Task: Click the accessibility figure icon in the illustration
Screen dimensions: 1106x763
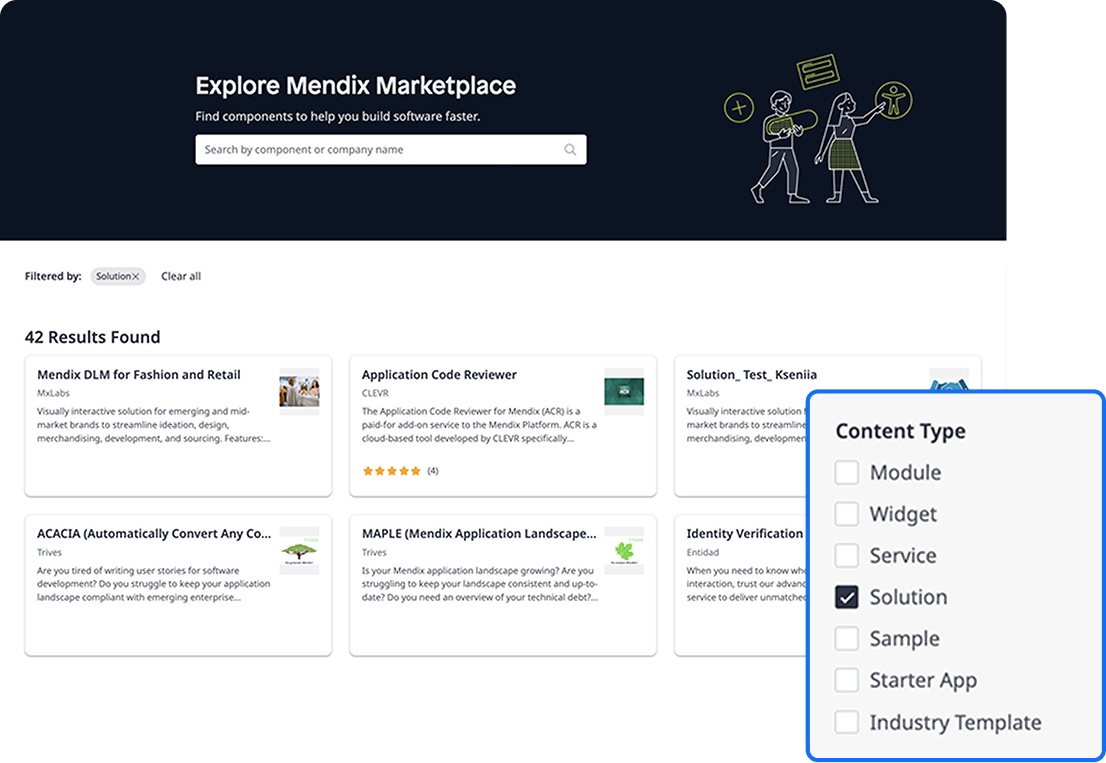Action: pos(893,101)
